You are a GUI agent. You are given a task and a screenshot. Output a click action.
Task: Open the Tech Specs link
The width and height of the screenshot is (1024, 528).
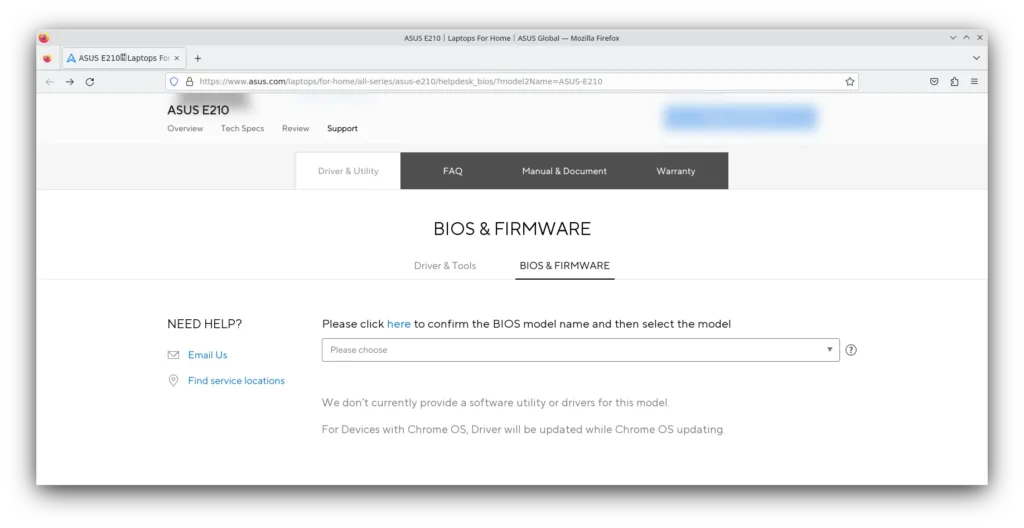click(242, 129)
